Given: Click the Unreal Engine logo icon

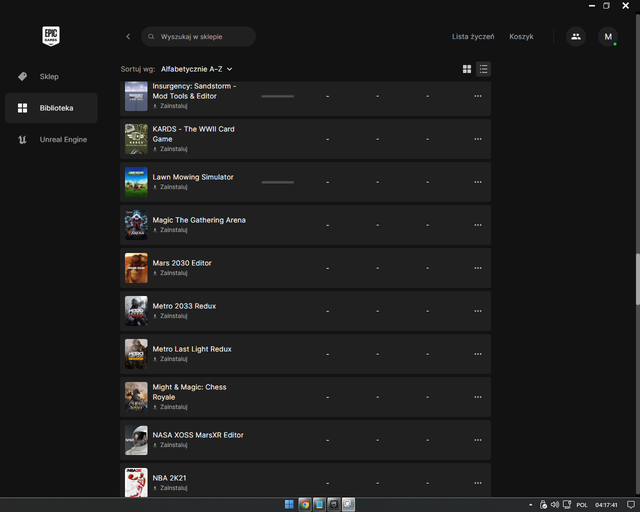Looking at the screenshot, I should (22, 140).
